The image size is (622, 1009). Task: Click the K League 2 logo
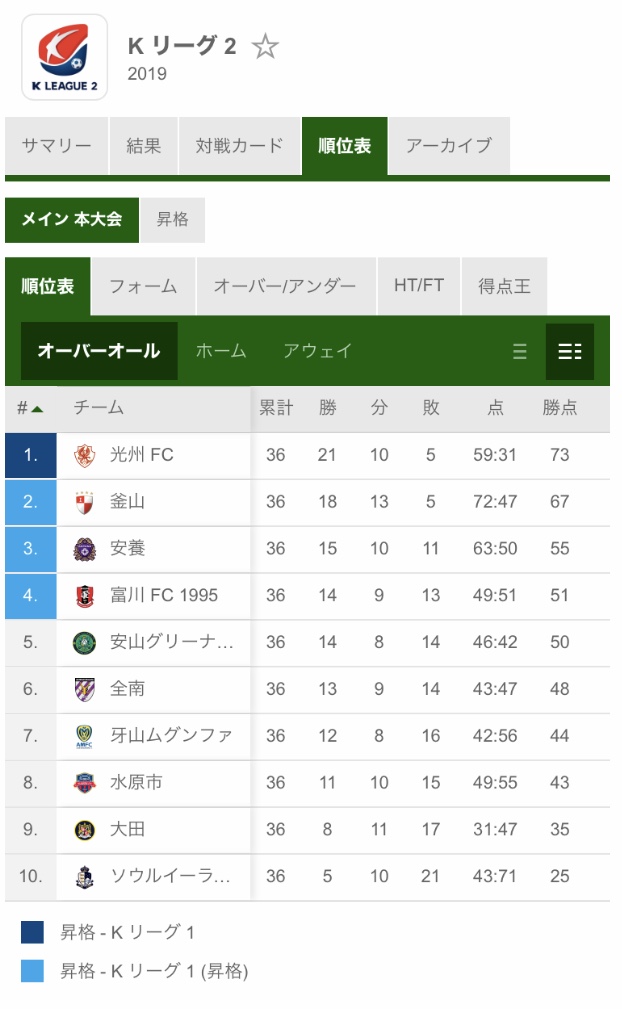tap(64, 57)
